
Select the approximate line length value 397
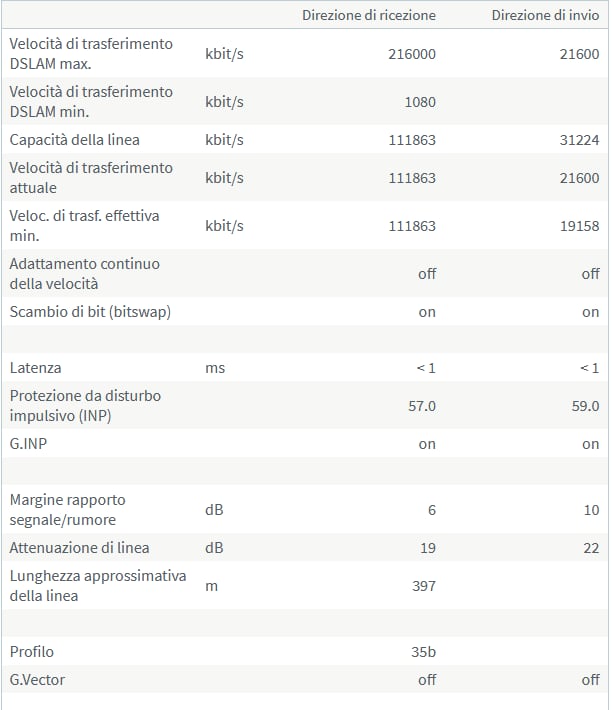tap(424, 586)
